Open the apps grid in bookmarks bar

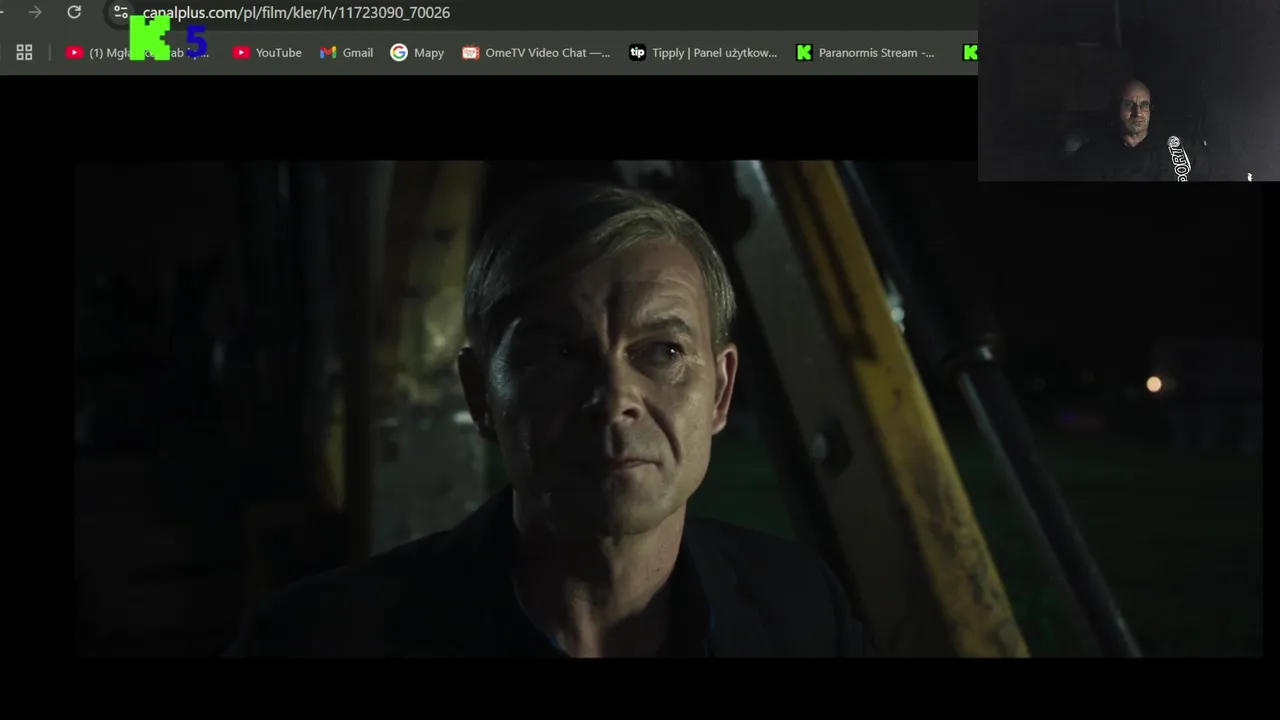[x=24, y=52]
